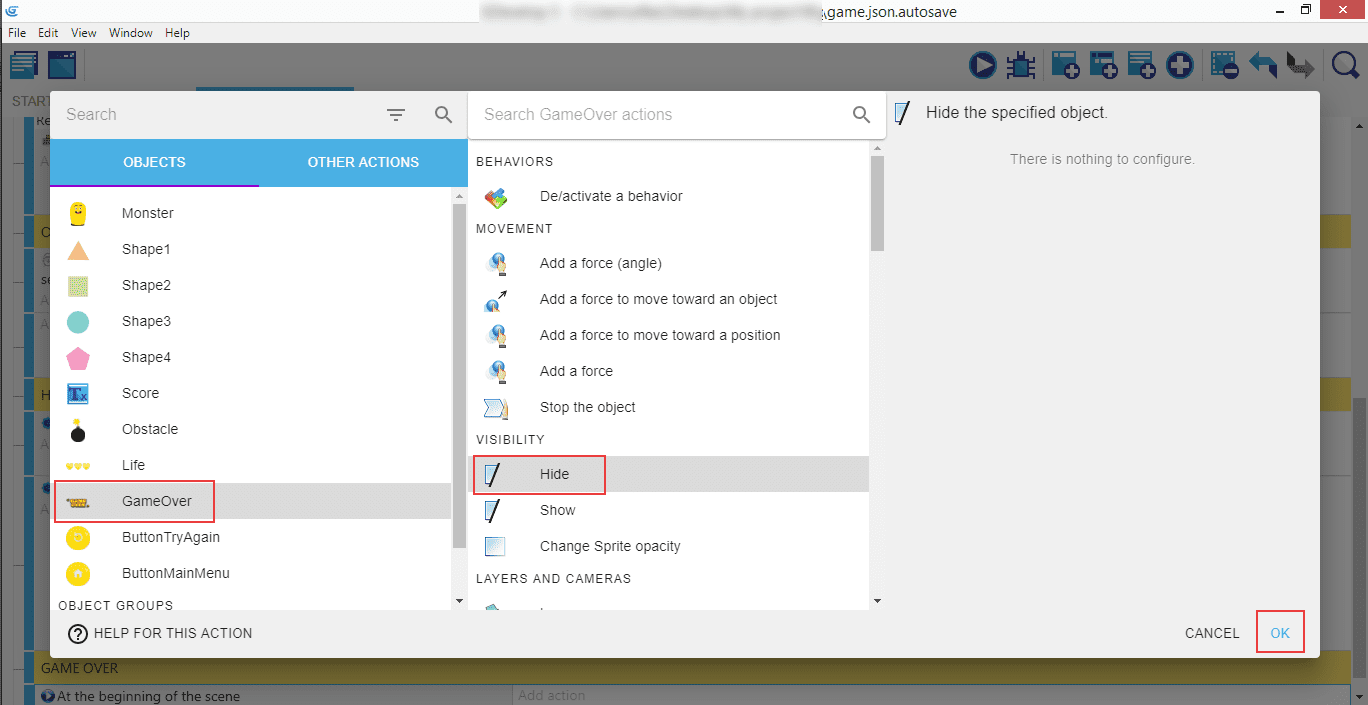Choose the Show visibility action
Viewport: 1368px width, 705px height.
coord(557,510)
